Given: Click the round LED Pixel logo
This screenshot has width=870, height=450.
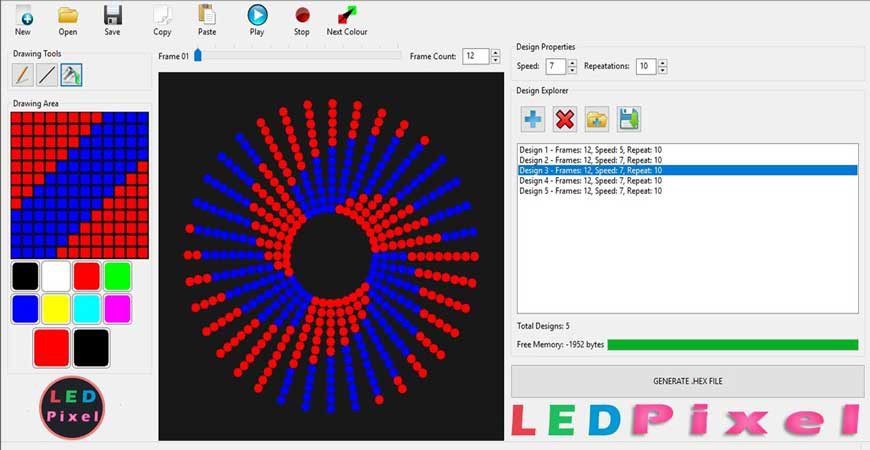Looking at the screenshot, I should [x=72, y=408].
